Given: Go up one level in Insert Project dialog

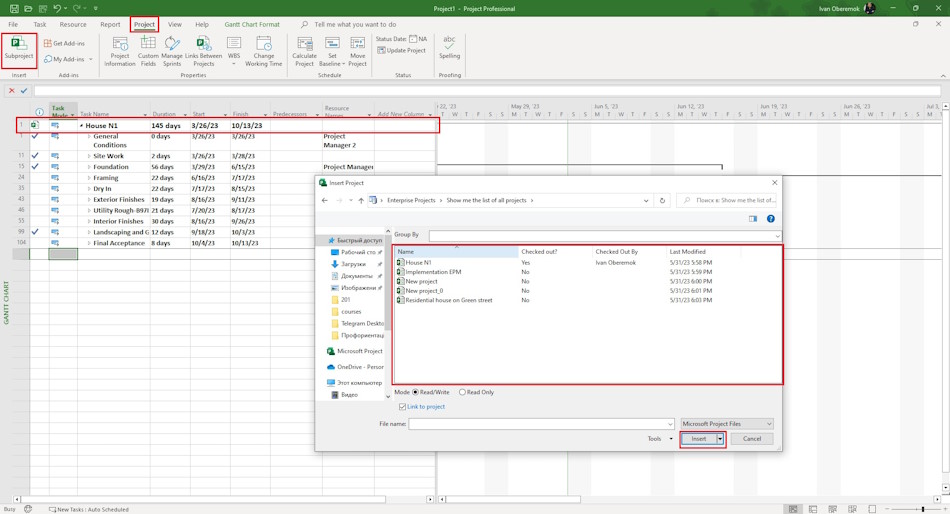Looking at the screenshot, I should point(360,201).
